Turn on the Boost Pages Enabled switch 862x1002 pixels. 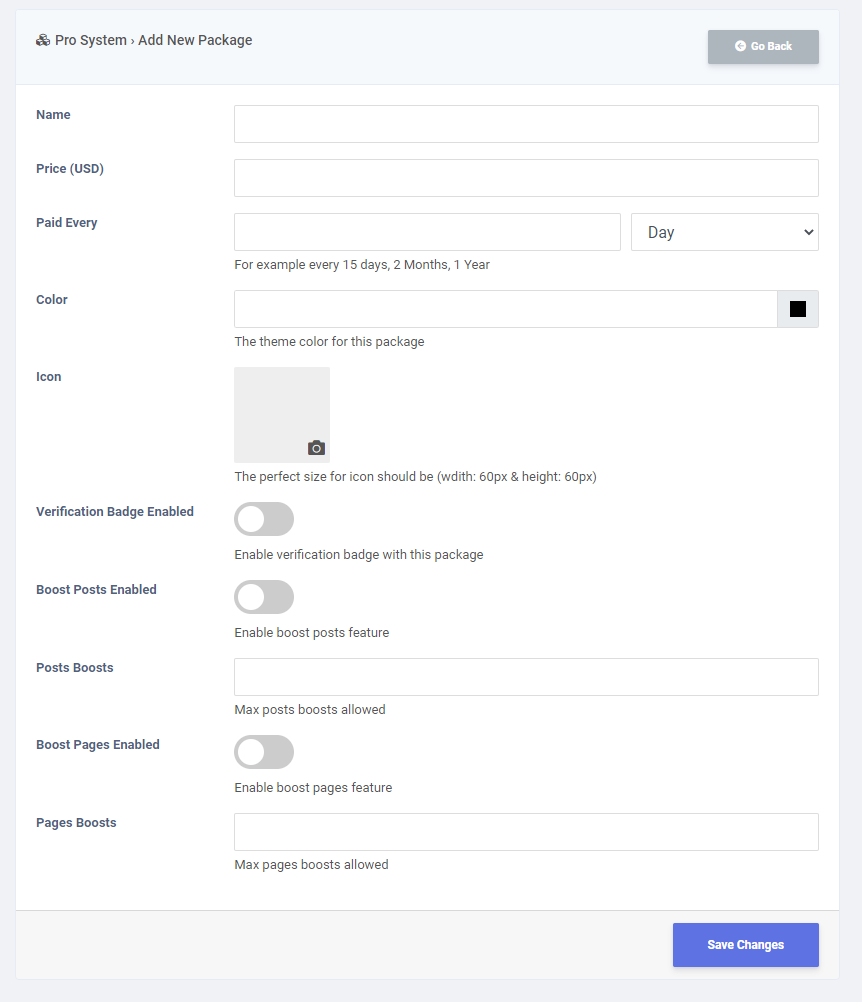coord(264,752)
